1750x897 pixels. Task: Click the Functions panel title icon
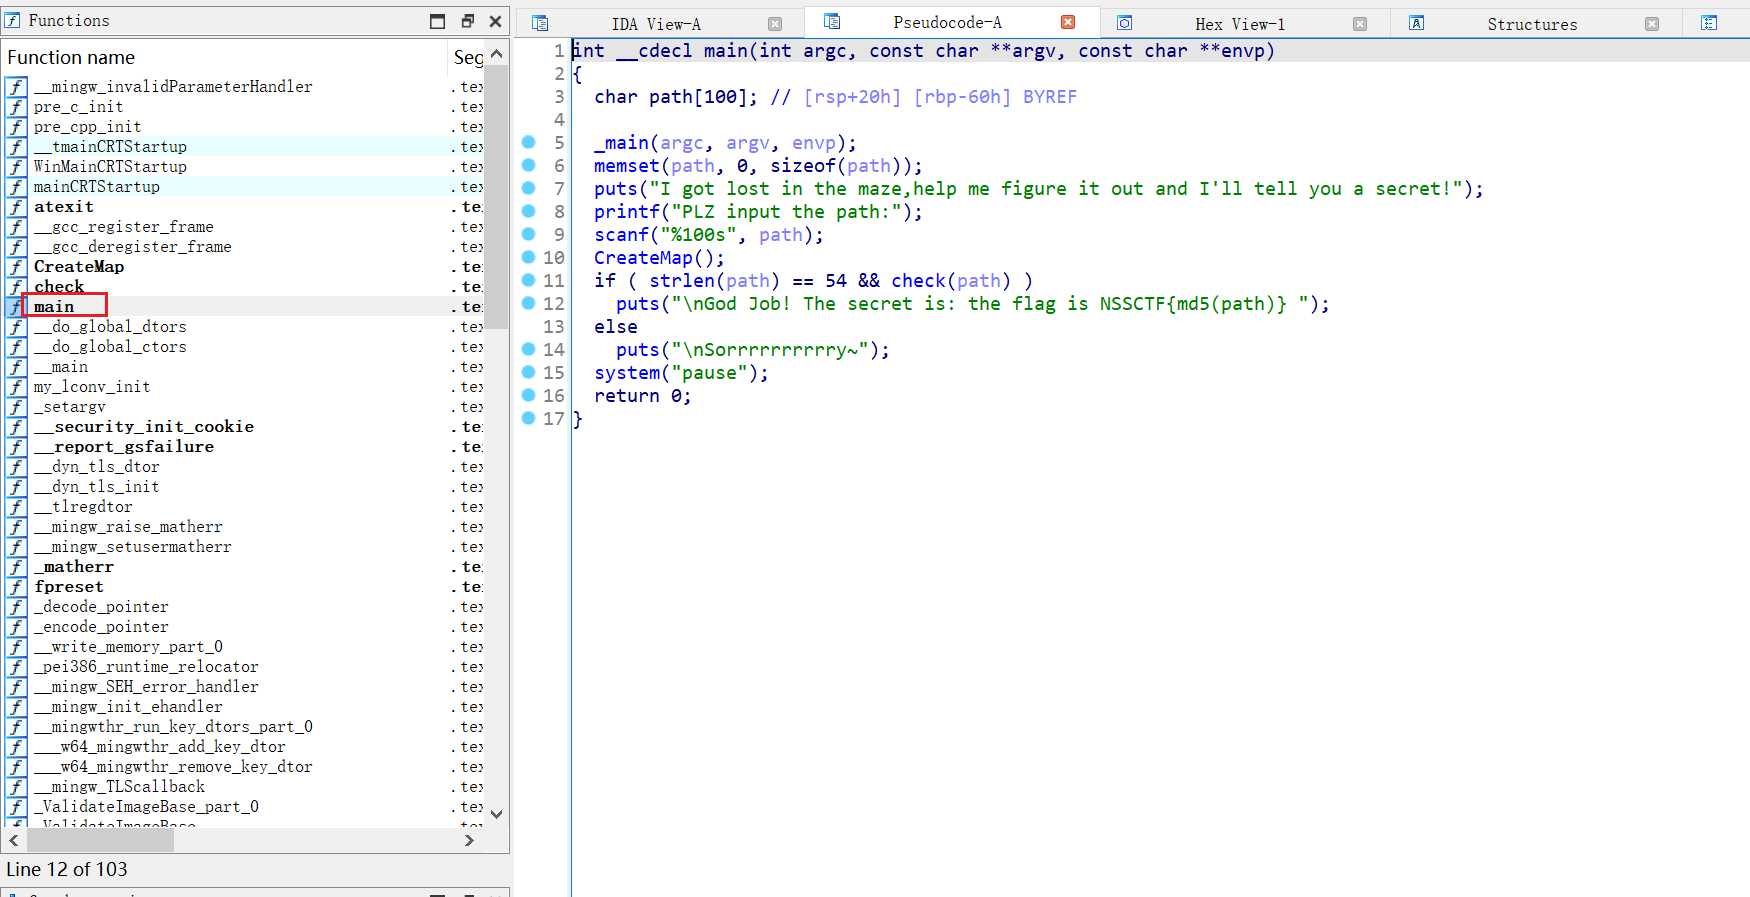tap(13, 20)
